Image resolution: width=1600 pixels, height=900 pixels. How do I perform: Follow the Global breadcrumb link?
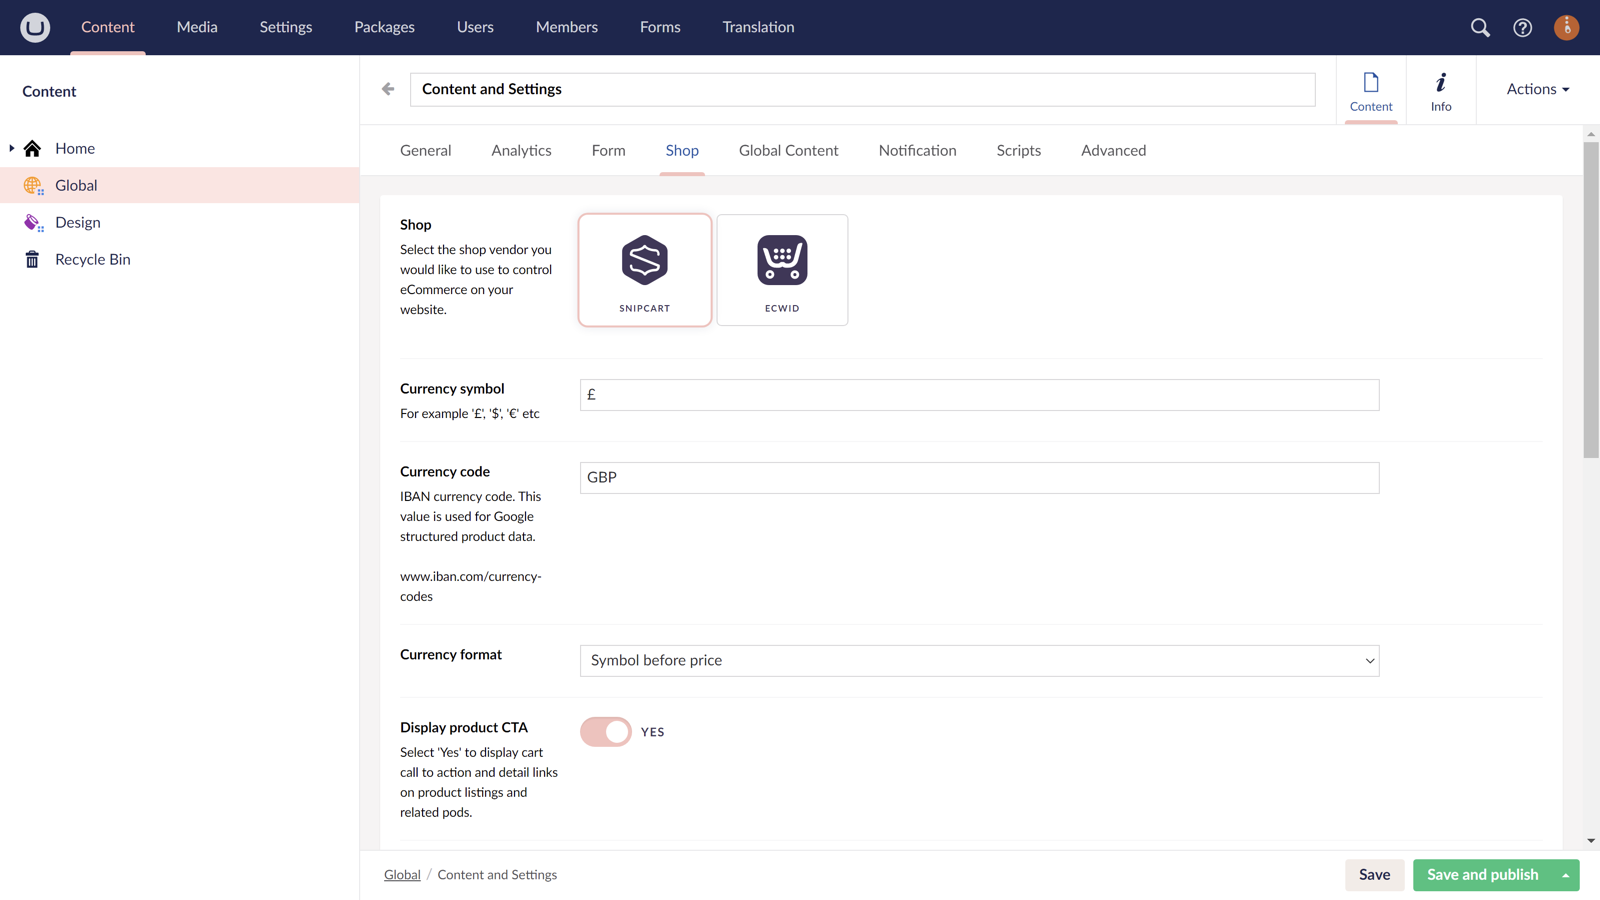click(x=402, y=875)
